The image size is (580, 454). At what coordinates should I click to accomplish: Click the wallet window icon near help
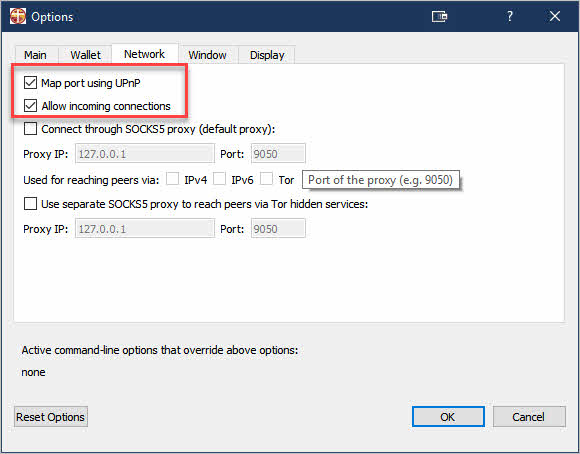click(x=439, y=17)
